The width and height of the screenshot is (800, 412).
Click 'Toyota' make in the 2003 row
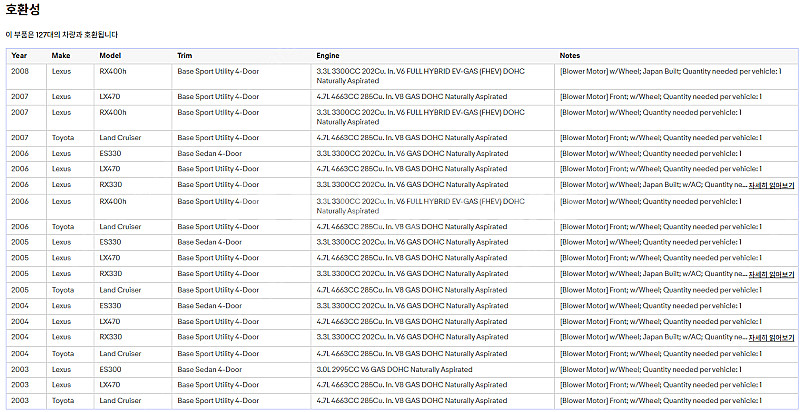(63, 401)
